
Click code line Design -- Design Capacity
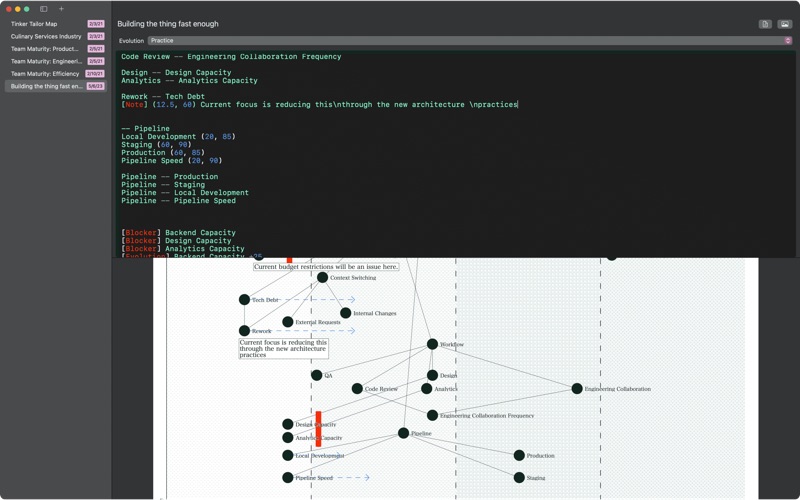(x=176, y=72)
